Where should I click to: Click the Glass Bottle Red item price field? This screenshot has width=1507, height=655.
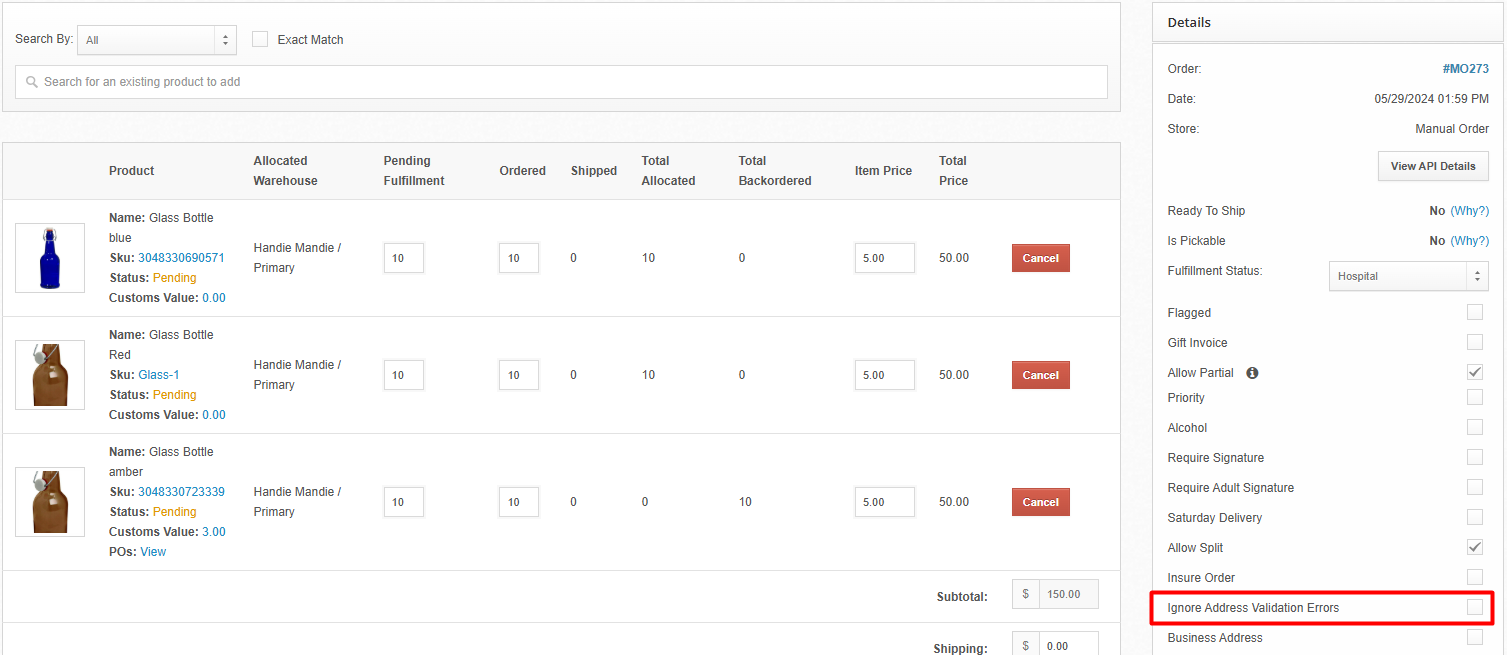point(884,375)
